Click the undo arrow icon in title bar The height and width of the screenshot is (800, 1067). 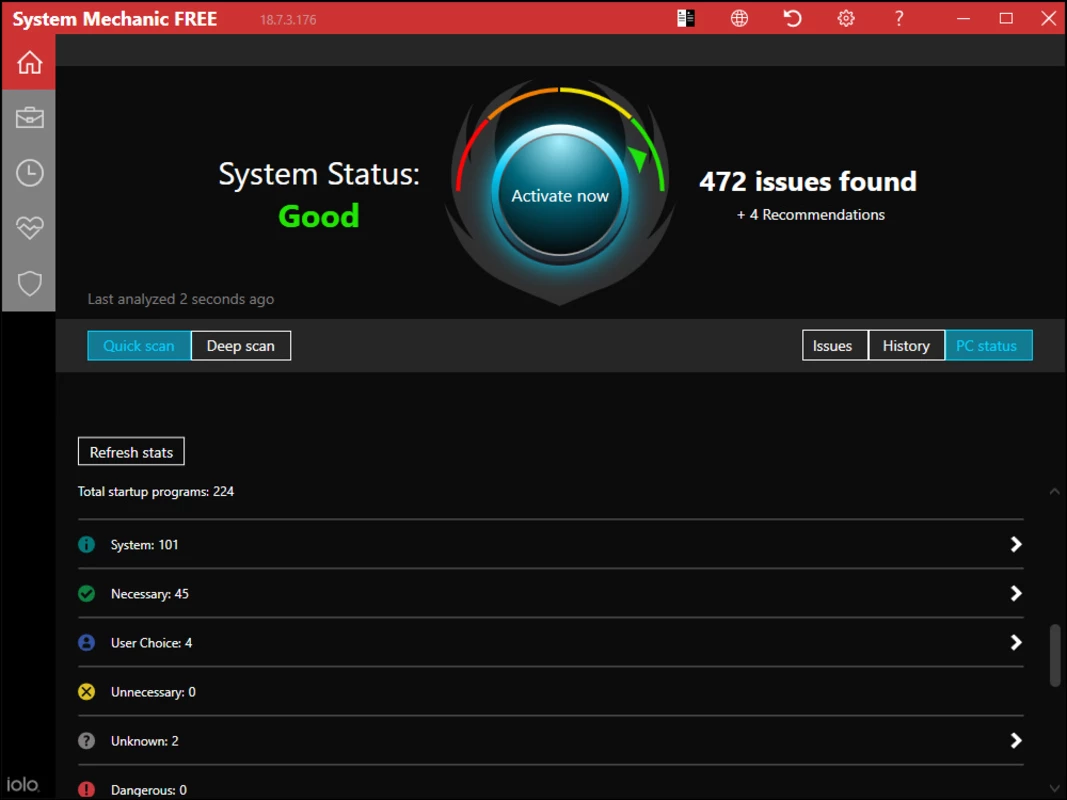792,18
